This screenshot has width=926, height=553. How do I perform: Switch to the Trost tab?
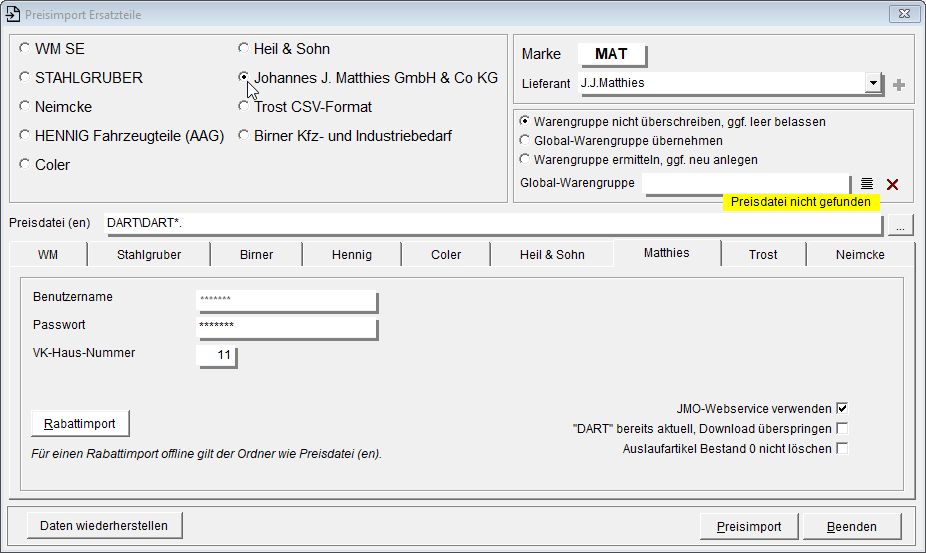(763, 255)
